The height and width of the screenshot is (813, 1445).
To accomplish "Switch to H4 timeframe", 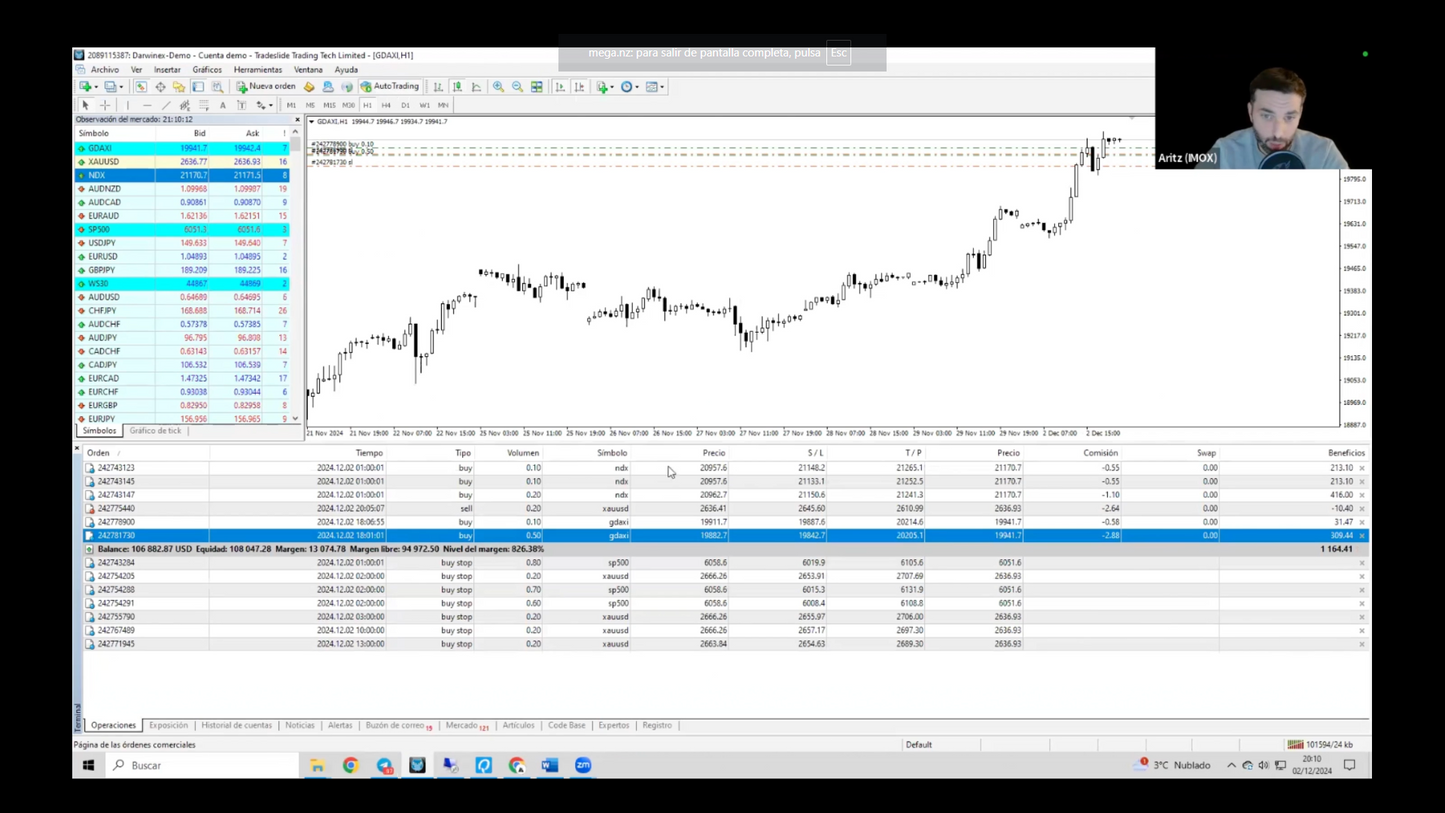I will 386,105.
